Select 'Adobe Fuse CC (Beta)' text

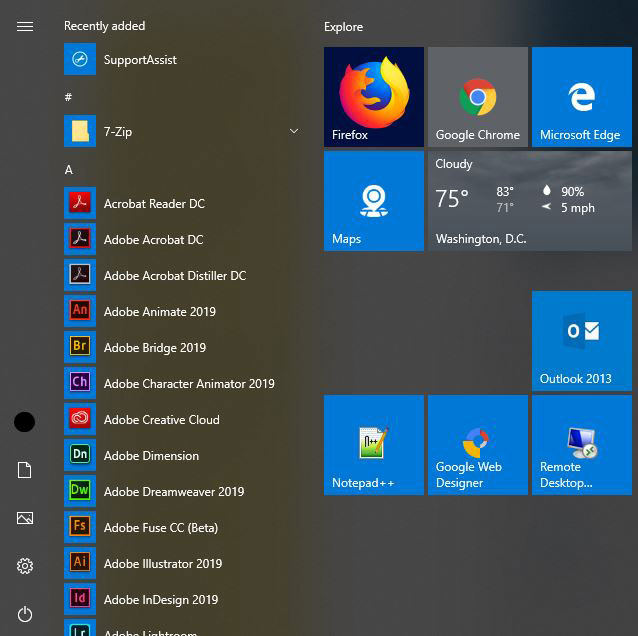point(161,528)
